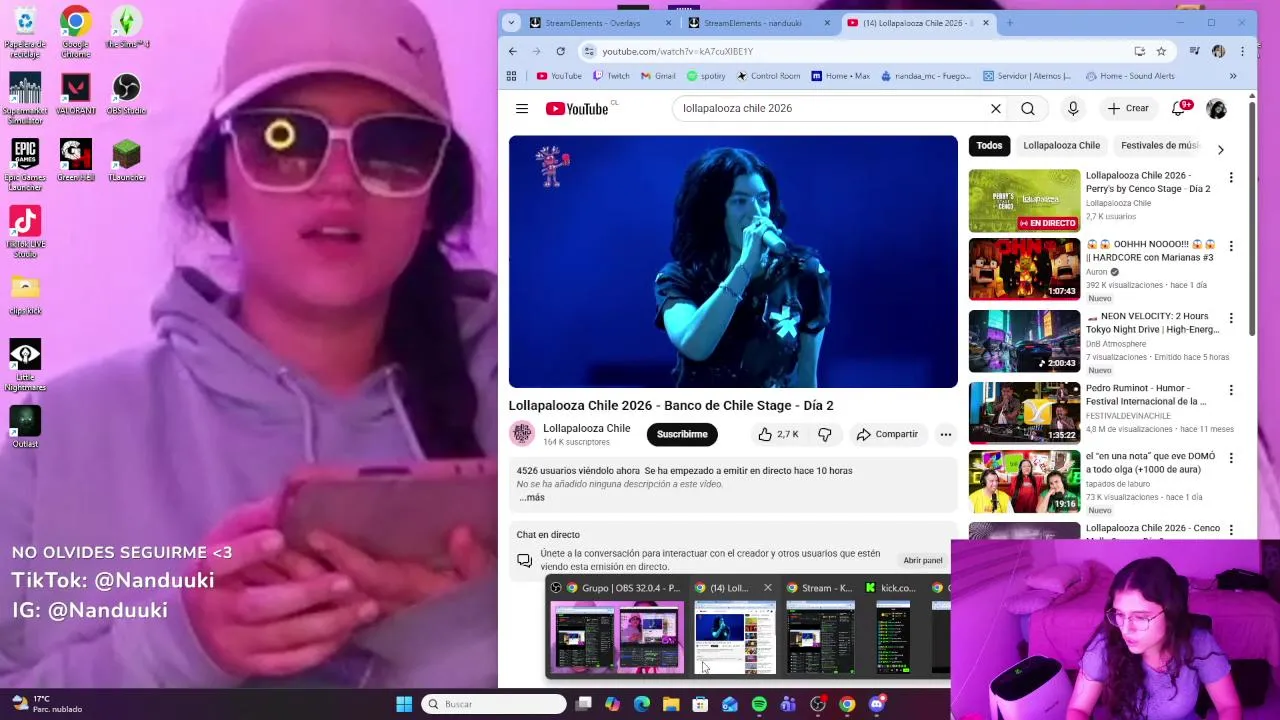1280x720 pixels.
Task: Open options for Perry's by Cenco Stage video
Action: (x=1231, y=177)
